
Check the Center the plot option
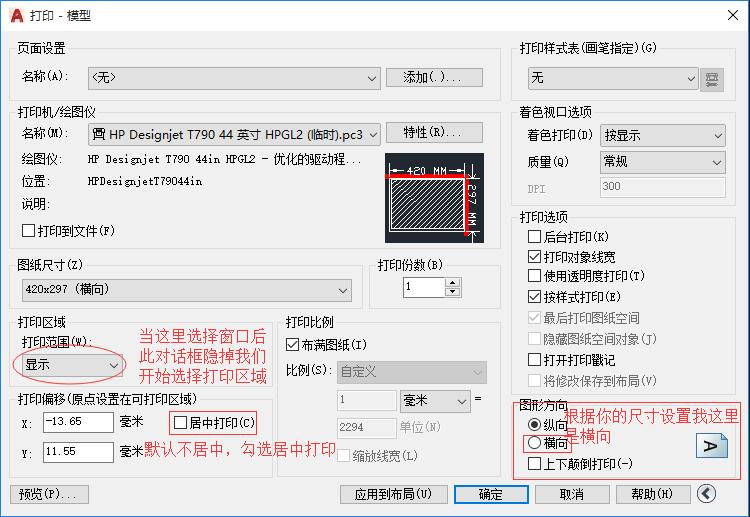tap(180, 422)
